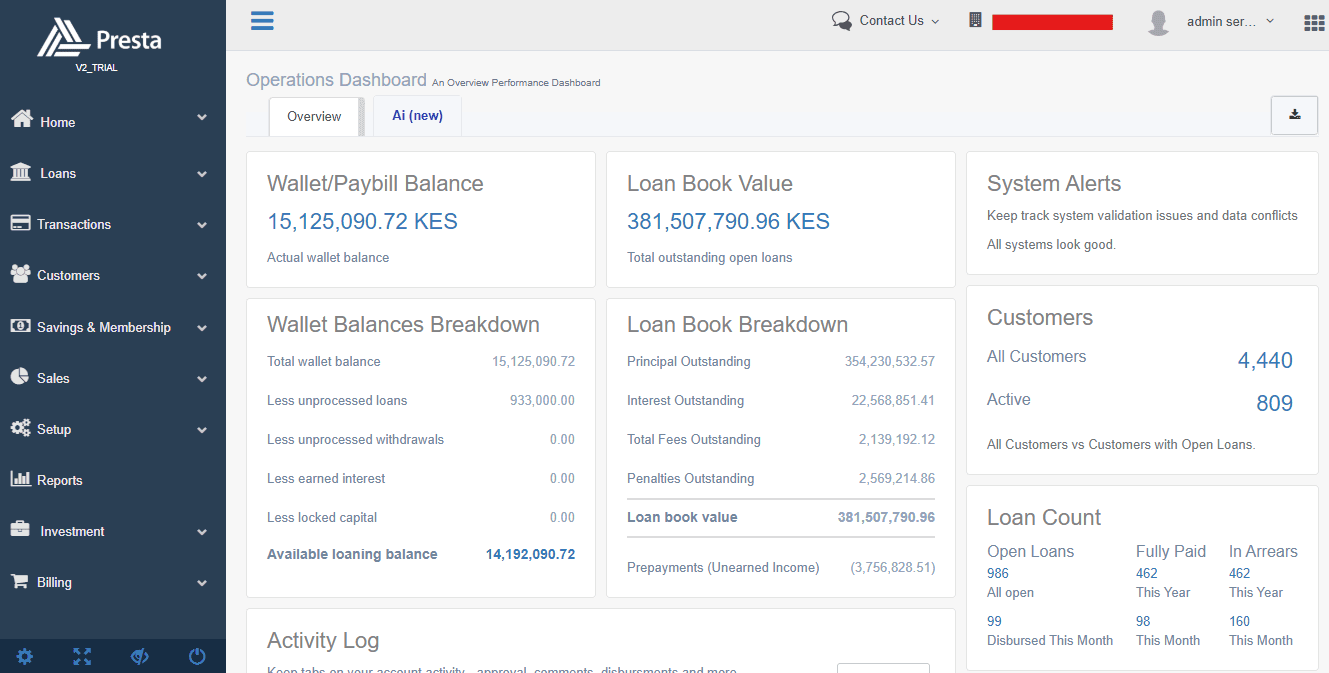Click the organization building icon
The width and height of the screenshot is (1329, 673).
point(976,20)
